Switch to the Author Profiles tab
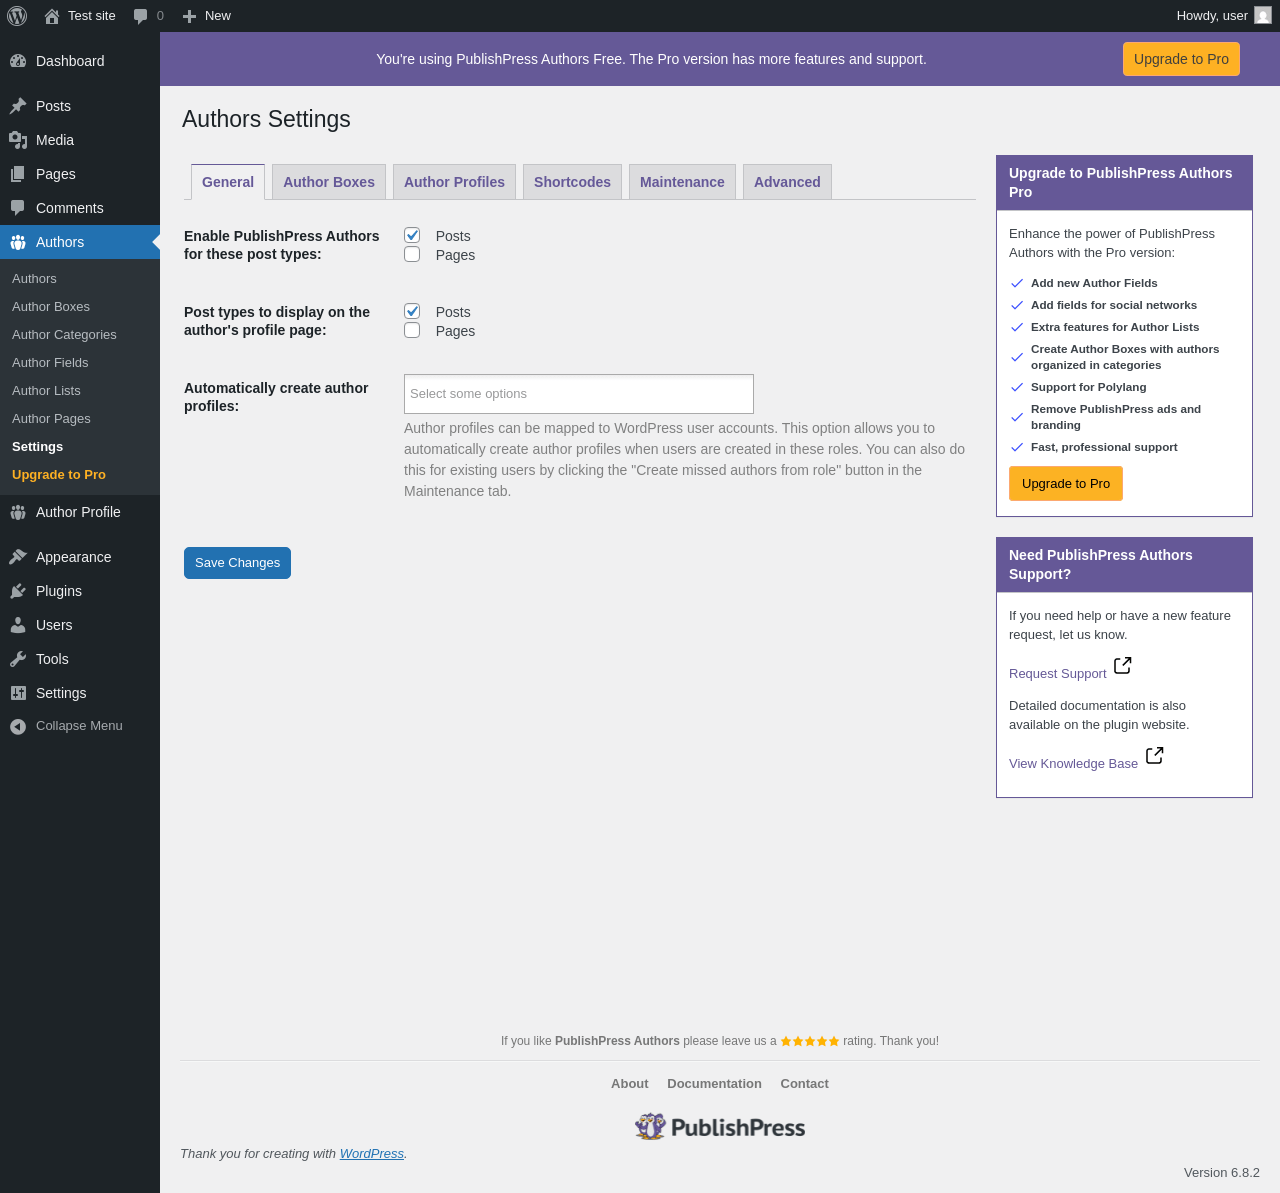 [455, 182]
